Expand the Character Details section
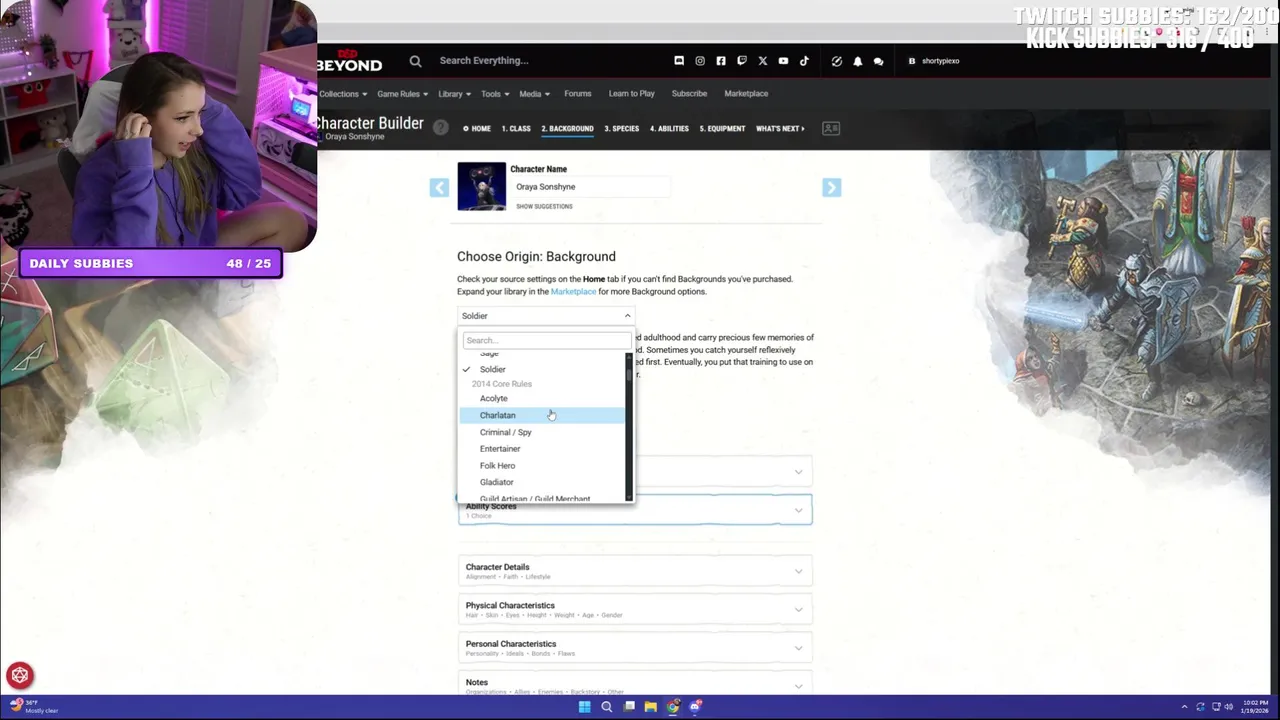Screen dimensions: 1280x720 [x=635, y=571]
